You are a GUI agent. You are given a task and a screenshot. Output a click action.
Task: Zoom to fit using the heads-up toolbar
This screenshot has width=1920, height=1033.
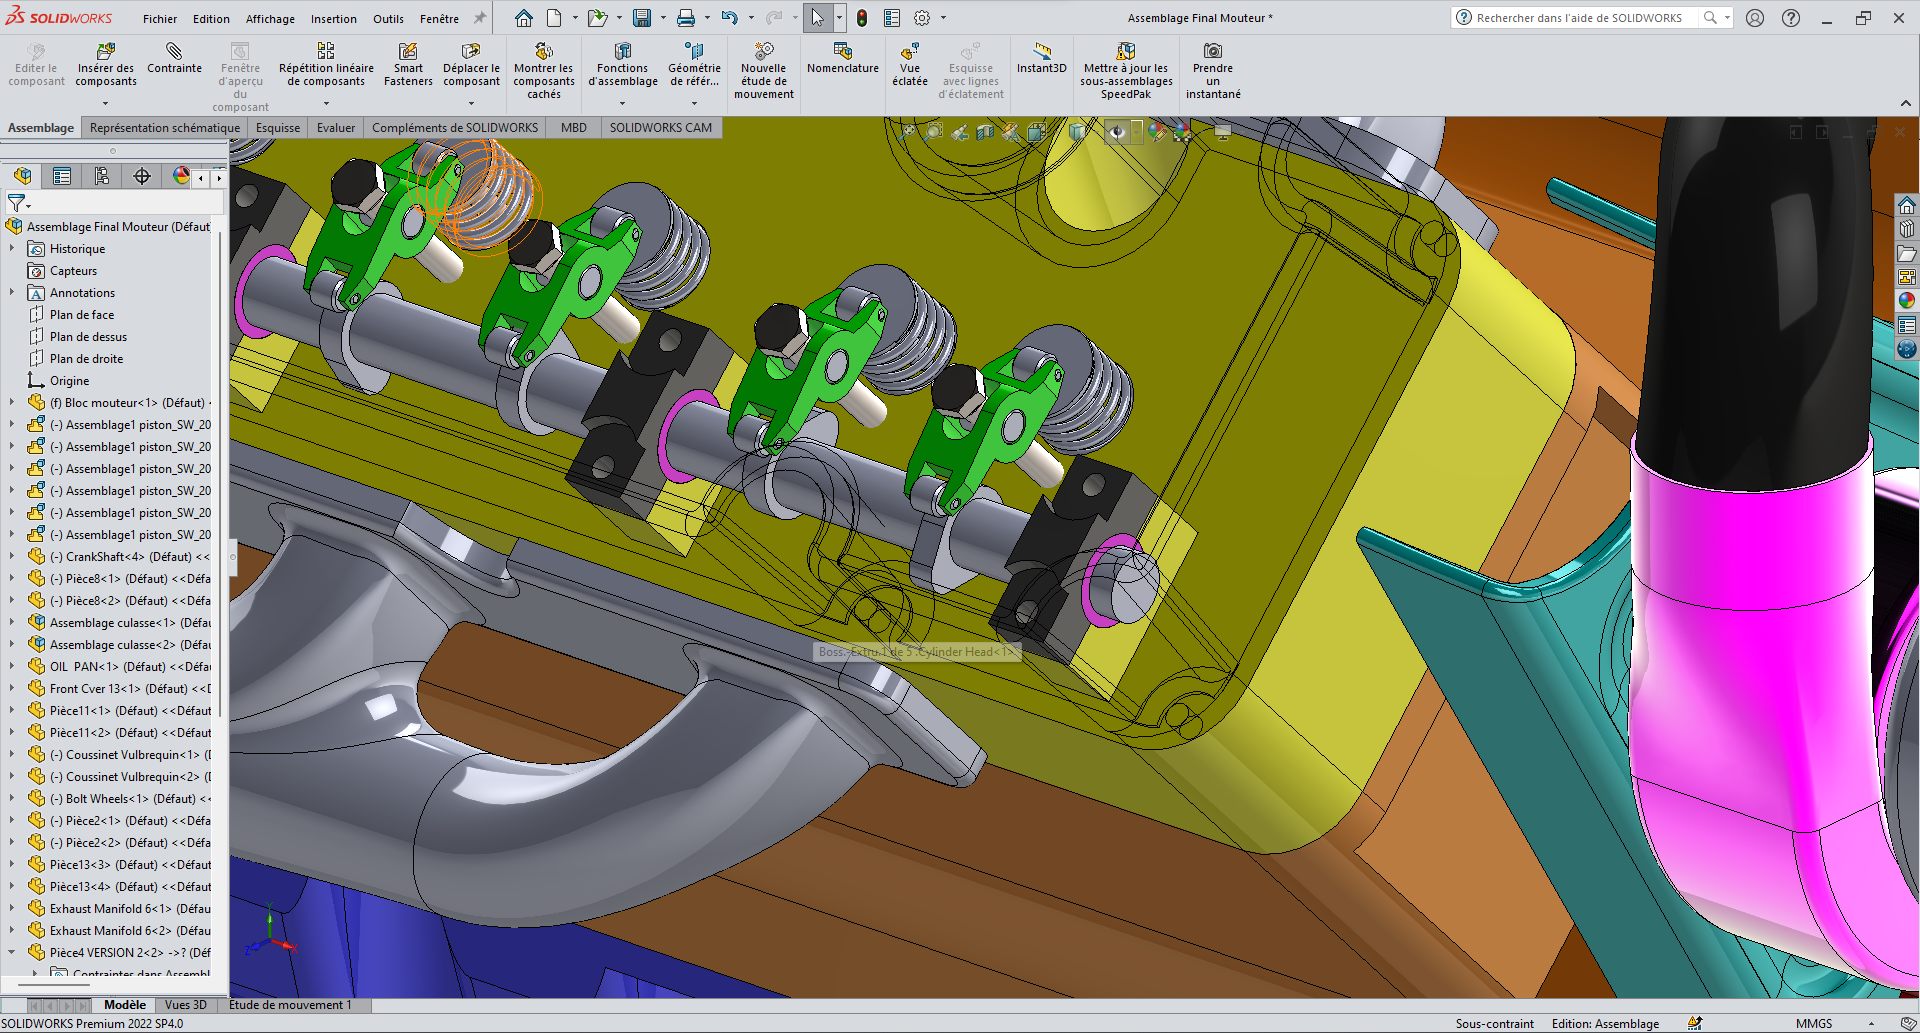point(908,132)
